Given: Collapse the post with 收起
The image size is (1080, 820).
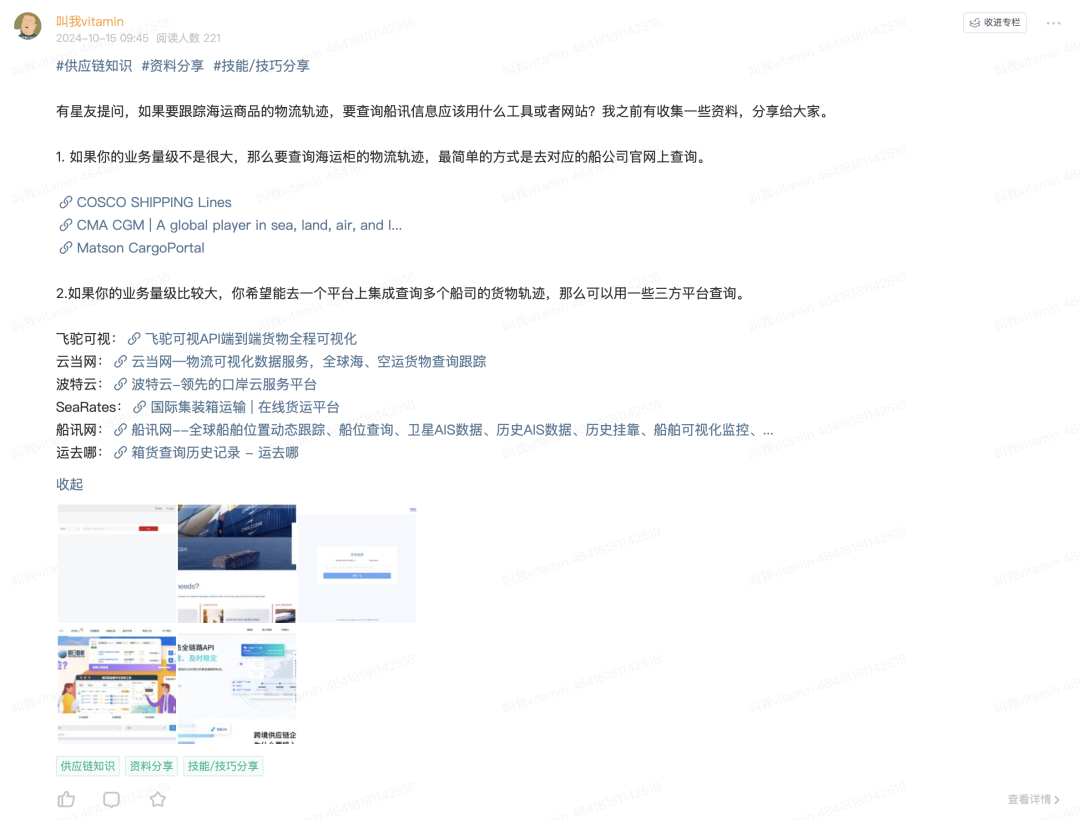Looking at the screenshot, I should tap(69, 484).
